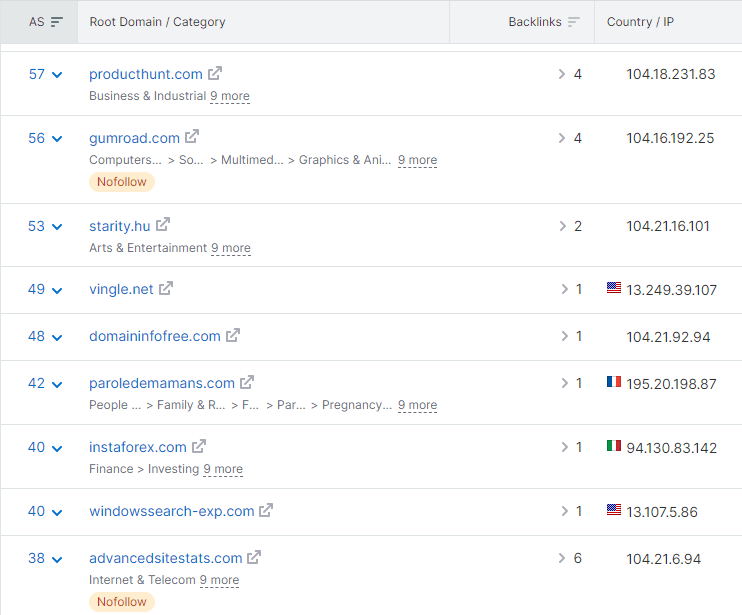Show 9 more categories for instaforex.com

223,469
